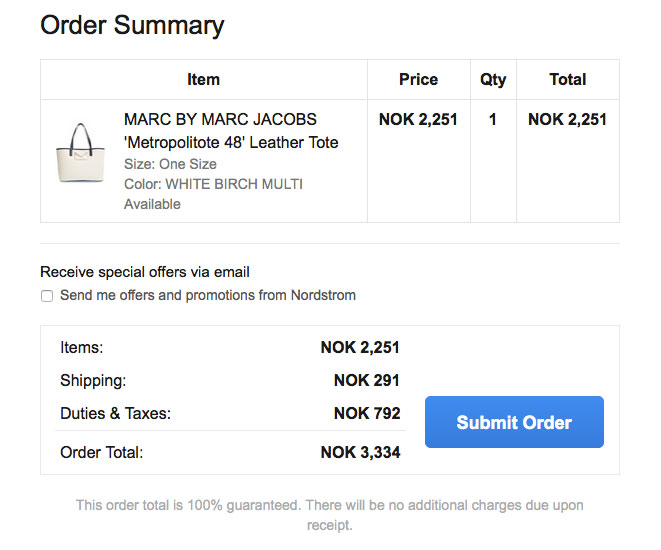
Task: Click the Size: One Size text
Action: click(170, 164)
